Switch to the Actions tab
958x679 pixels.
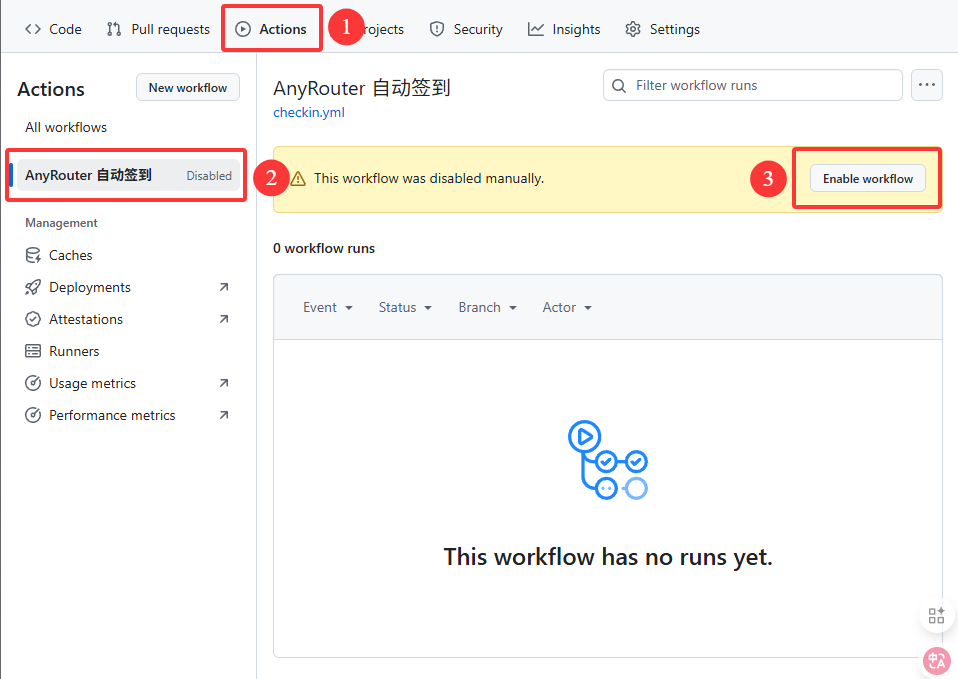point(271,29)
